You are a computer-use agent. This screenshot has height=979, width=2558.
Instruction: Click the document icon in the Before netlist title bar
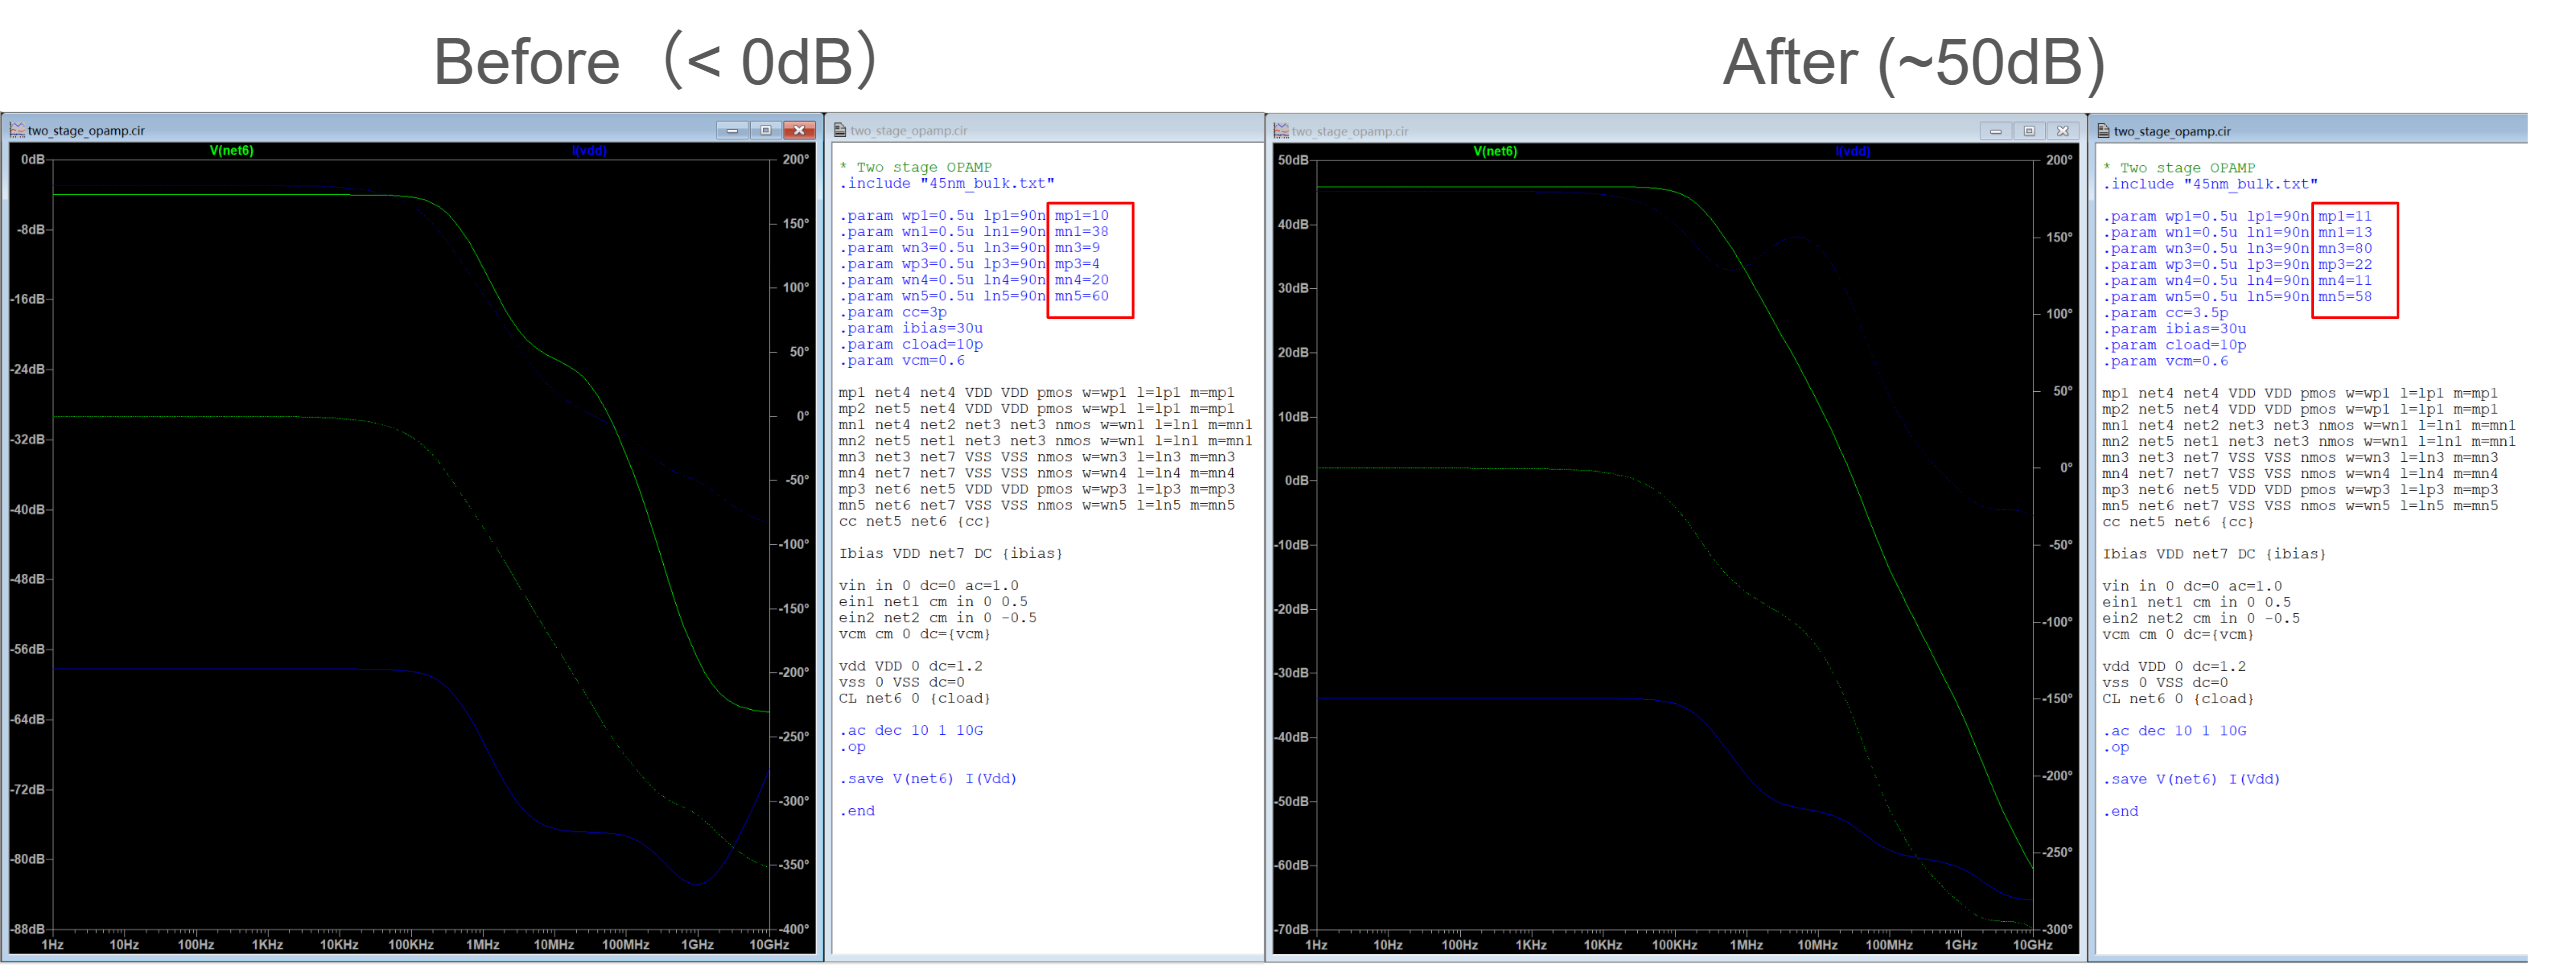(x=840, y=130)
